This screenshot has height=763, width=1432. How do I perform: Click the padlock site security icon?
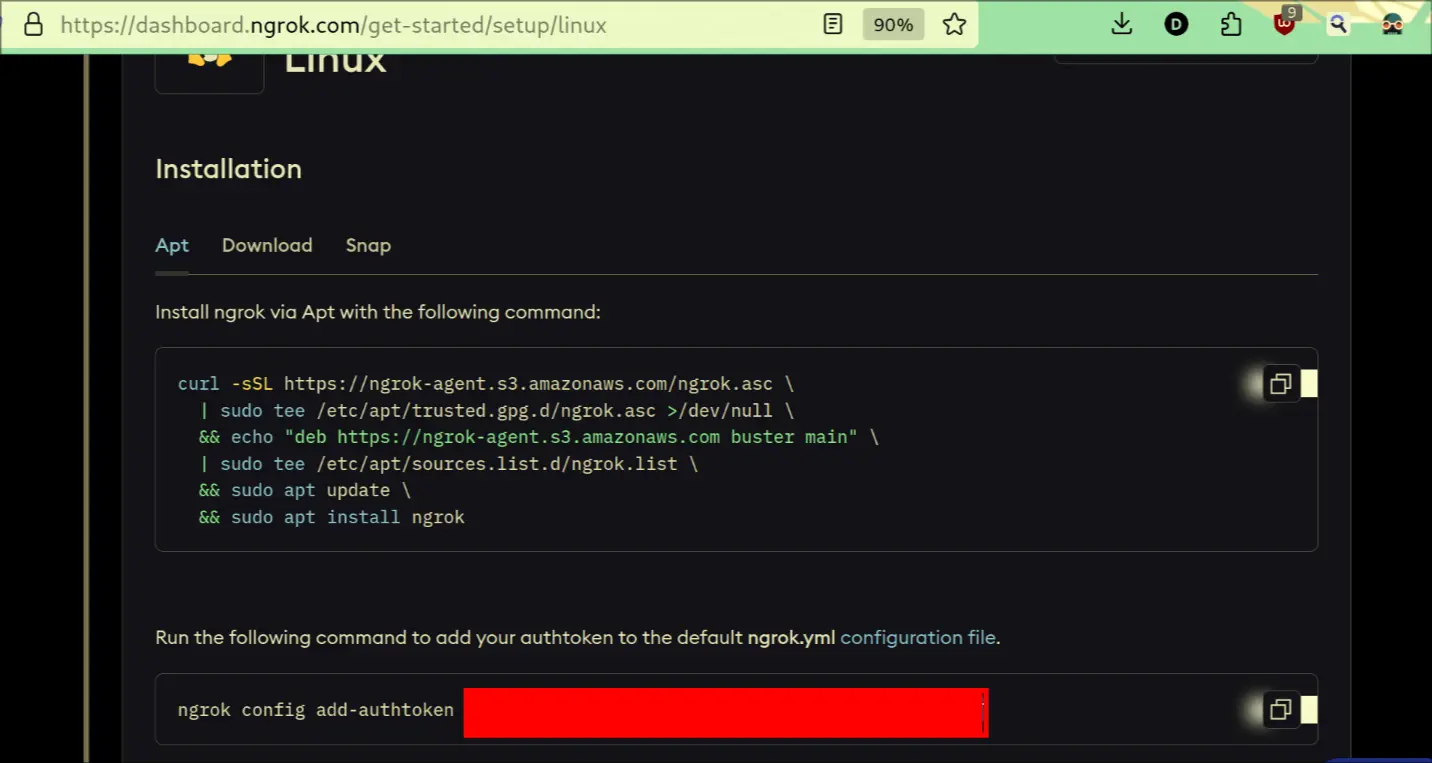34,25
